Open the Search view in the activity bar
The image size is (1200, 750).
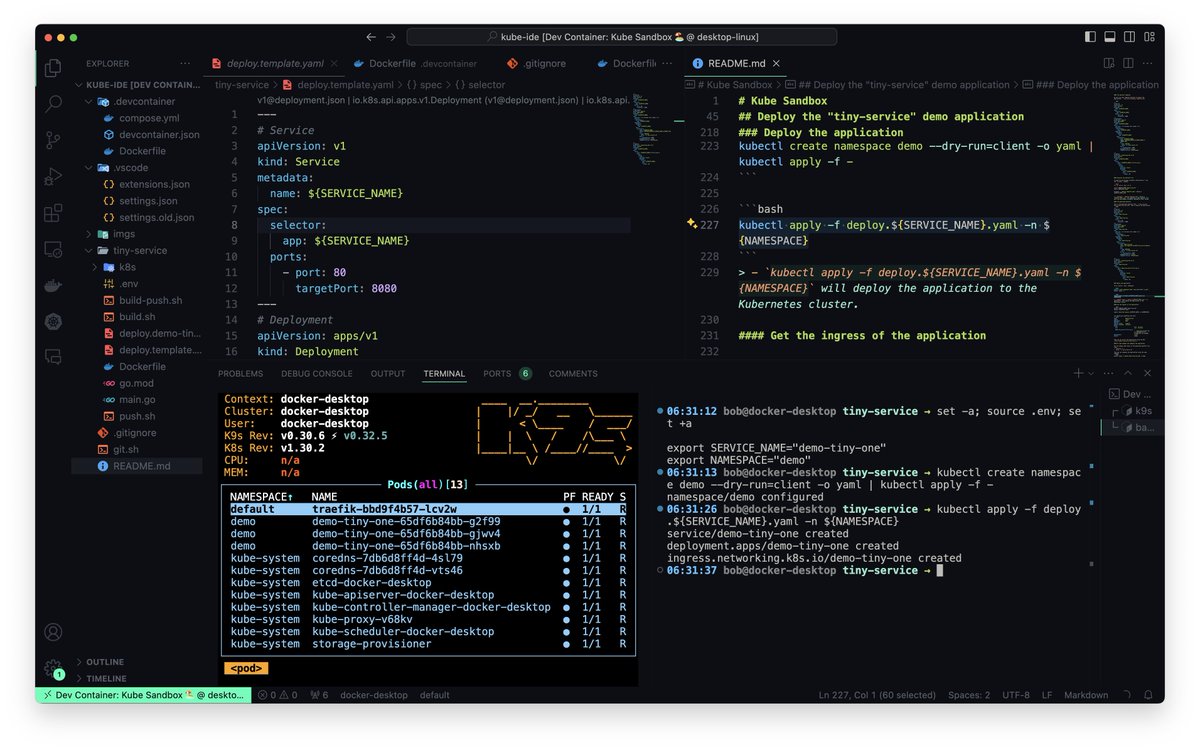click(53, 104)
